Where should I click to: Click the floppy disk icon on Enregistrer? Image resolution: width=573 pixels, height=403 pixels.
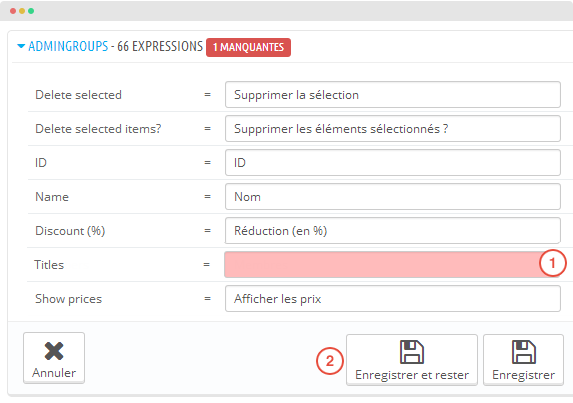(523, 352)
